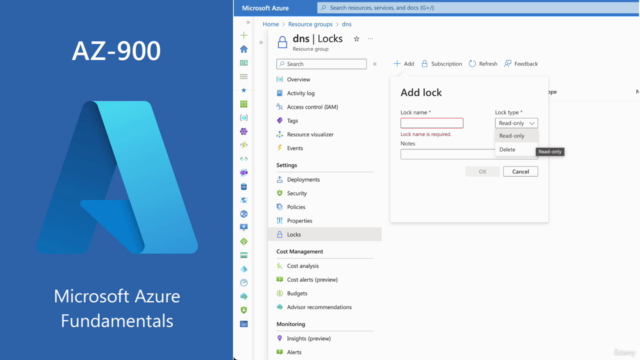Click the Microsoft Azure header title

coord(265,8)
